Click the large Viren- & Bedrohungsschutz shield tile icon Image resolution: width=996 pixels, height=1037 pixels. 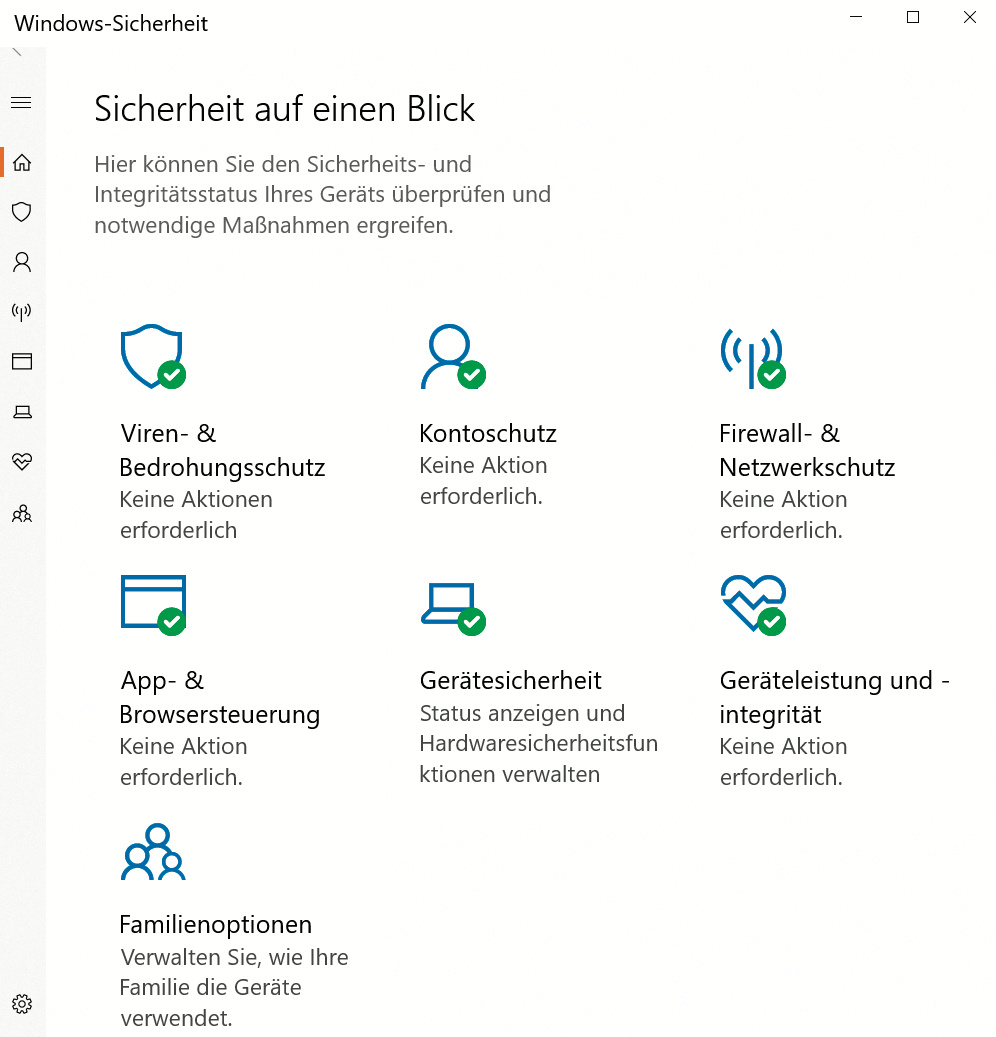point(151,356)
